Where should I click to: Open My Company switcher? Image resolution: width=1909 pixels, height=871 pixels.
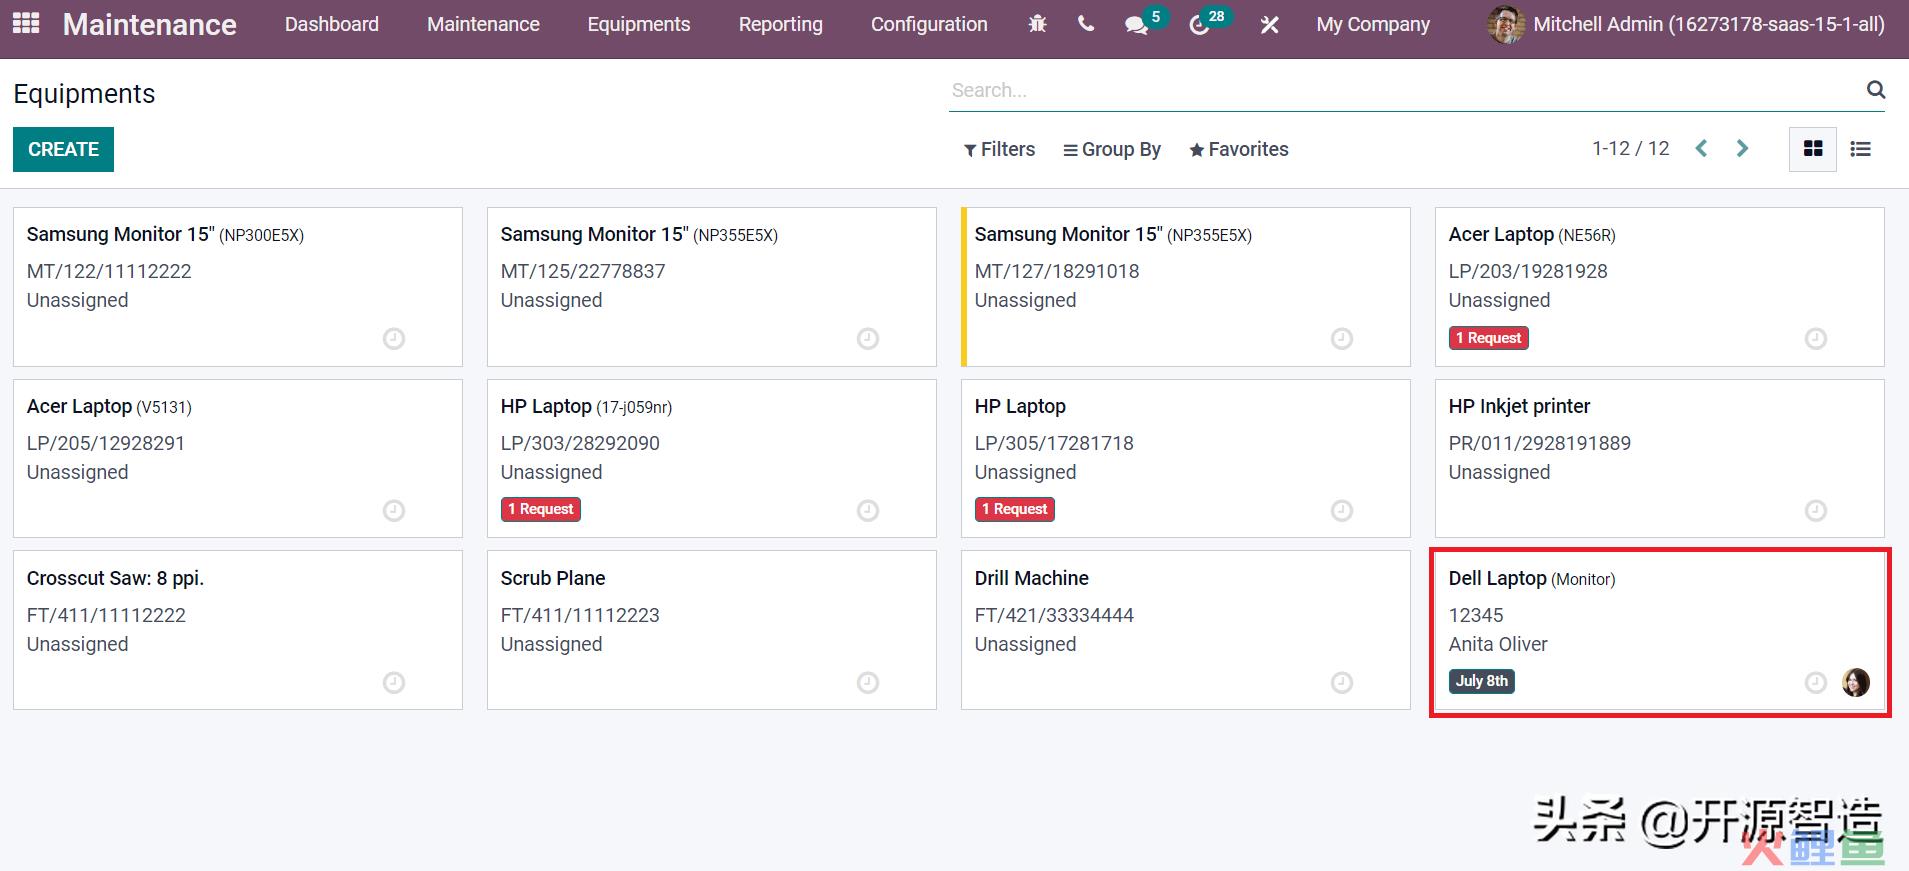point(1373,24)
